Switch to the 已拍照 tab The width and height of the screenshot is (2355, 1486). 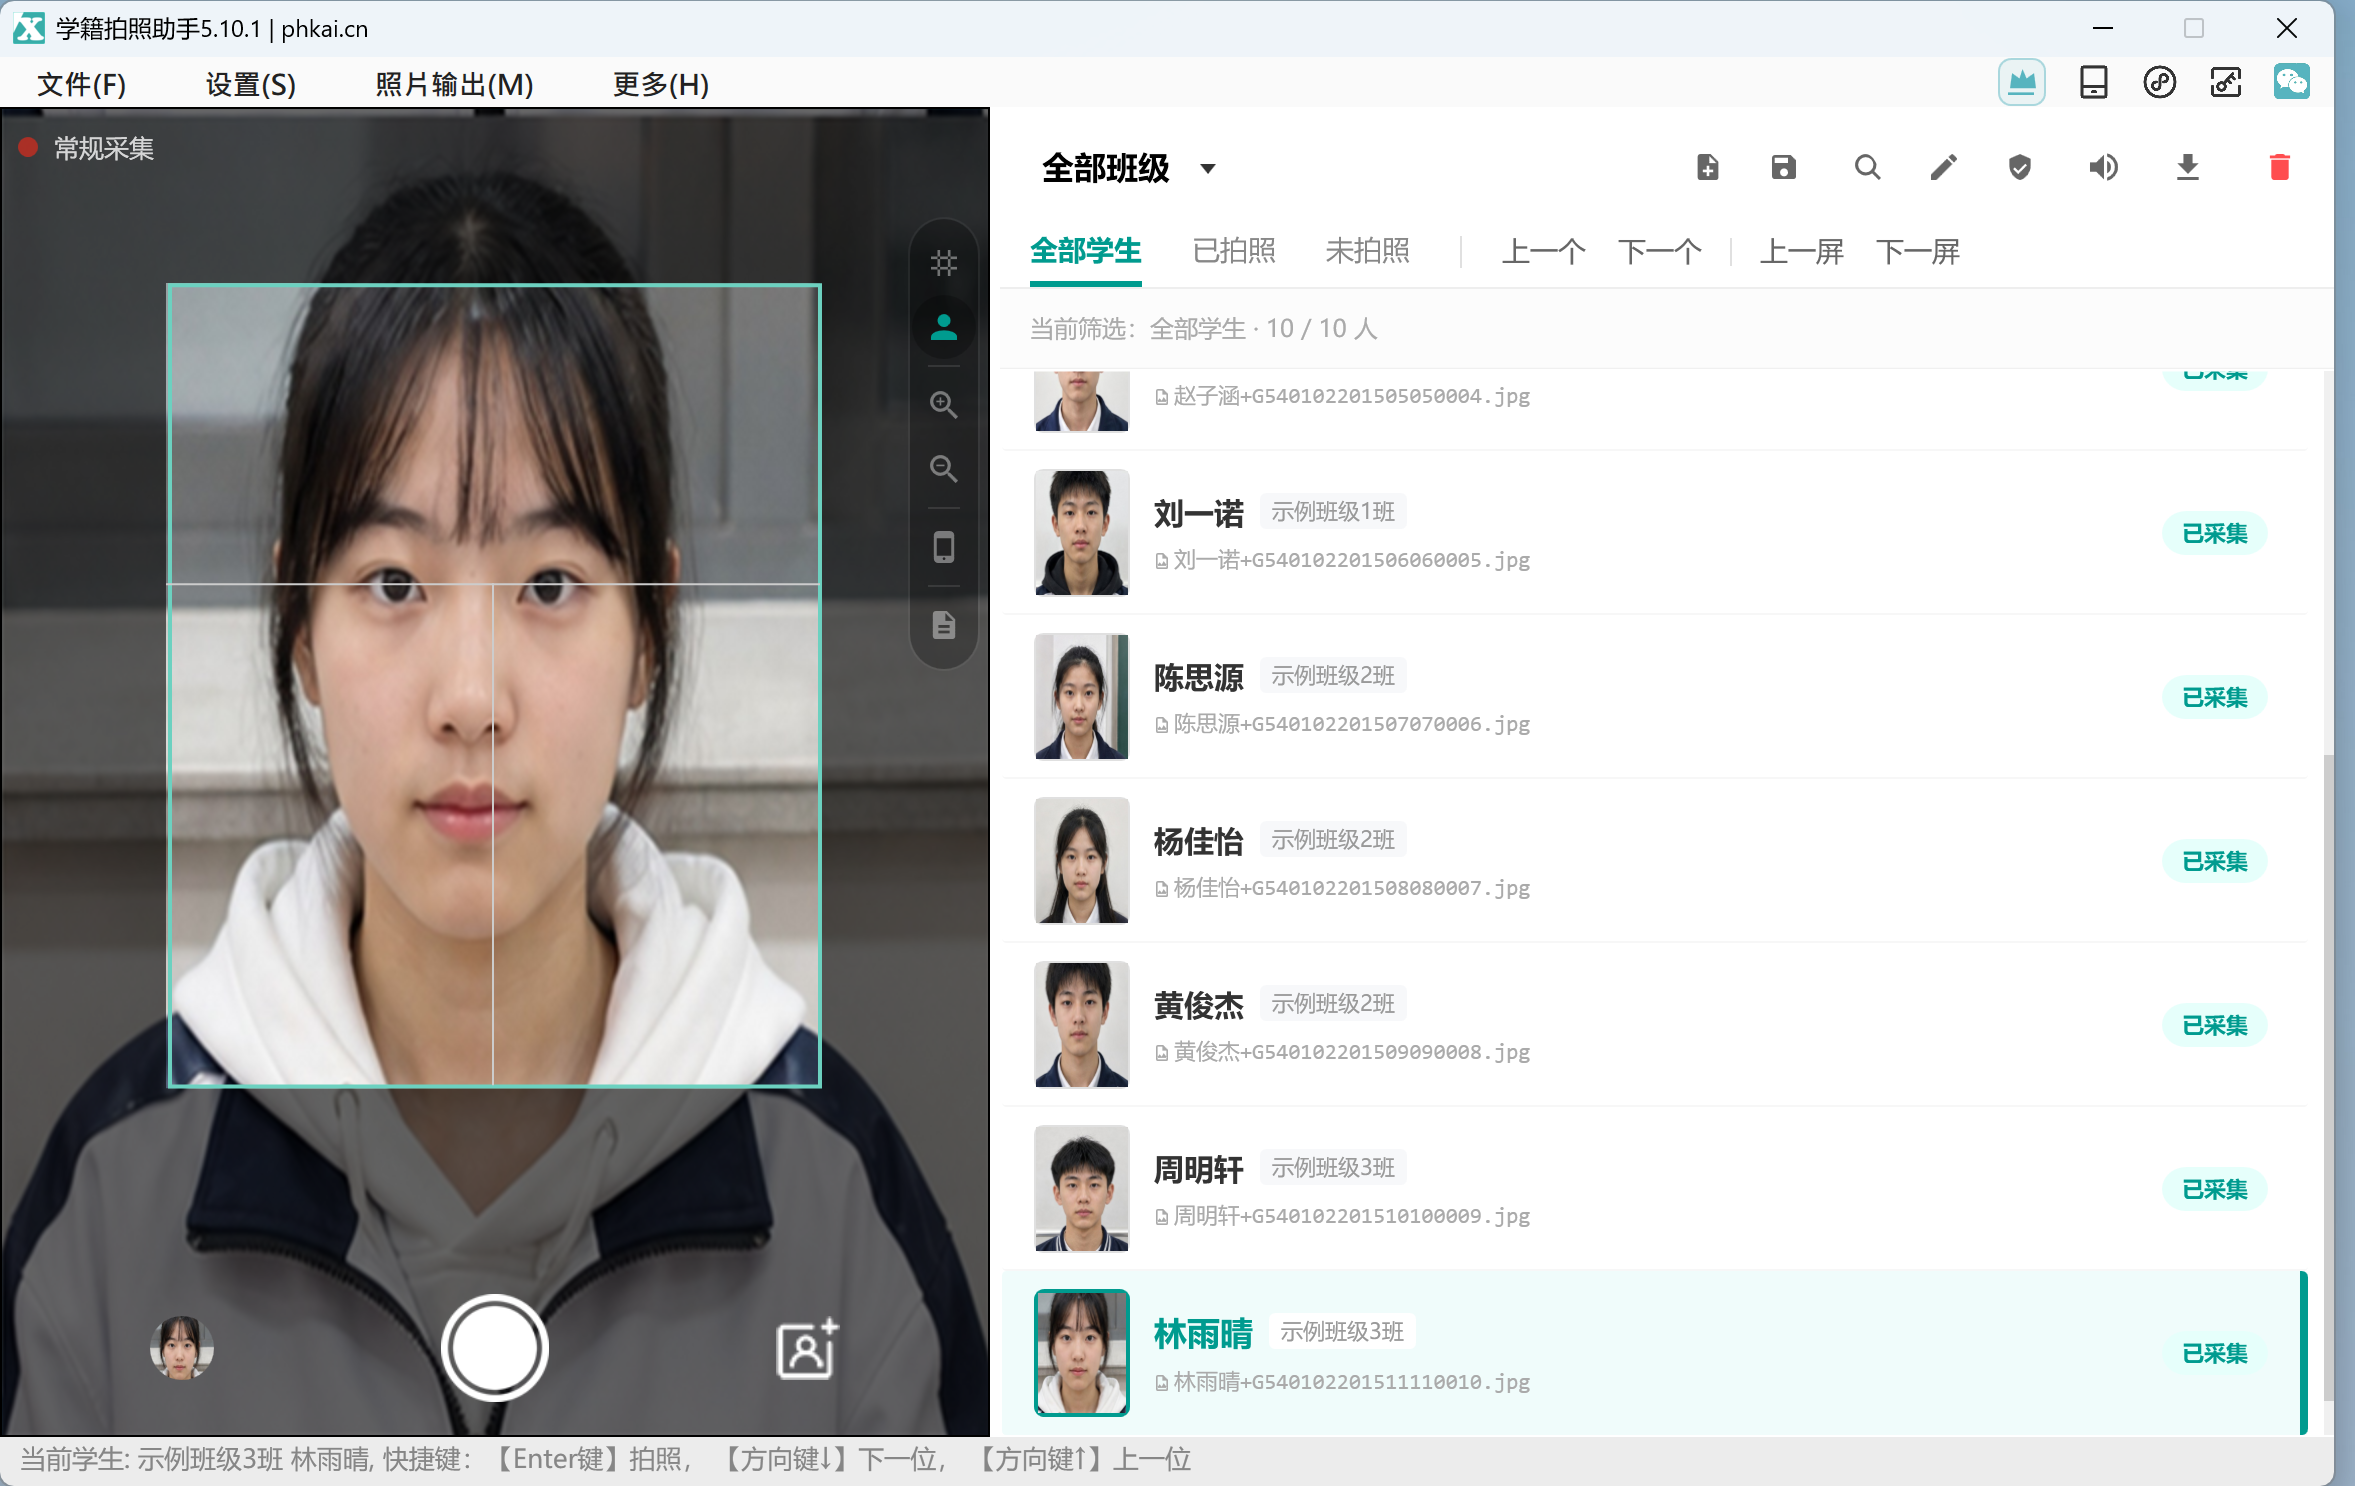[x=1234, y=251]
